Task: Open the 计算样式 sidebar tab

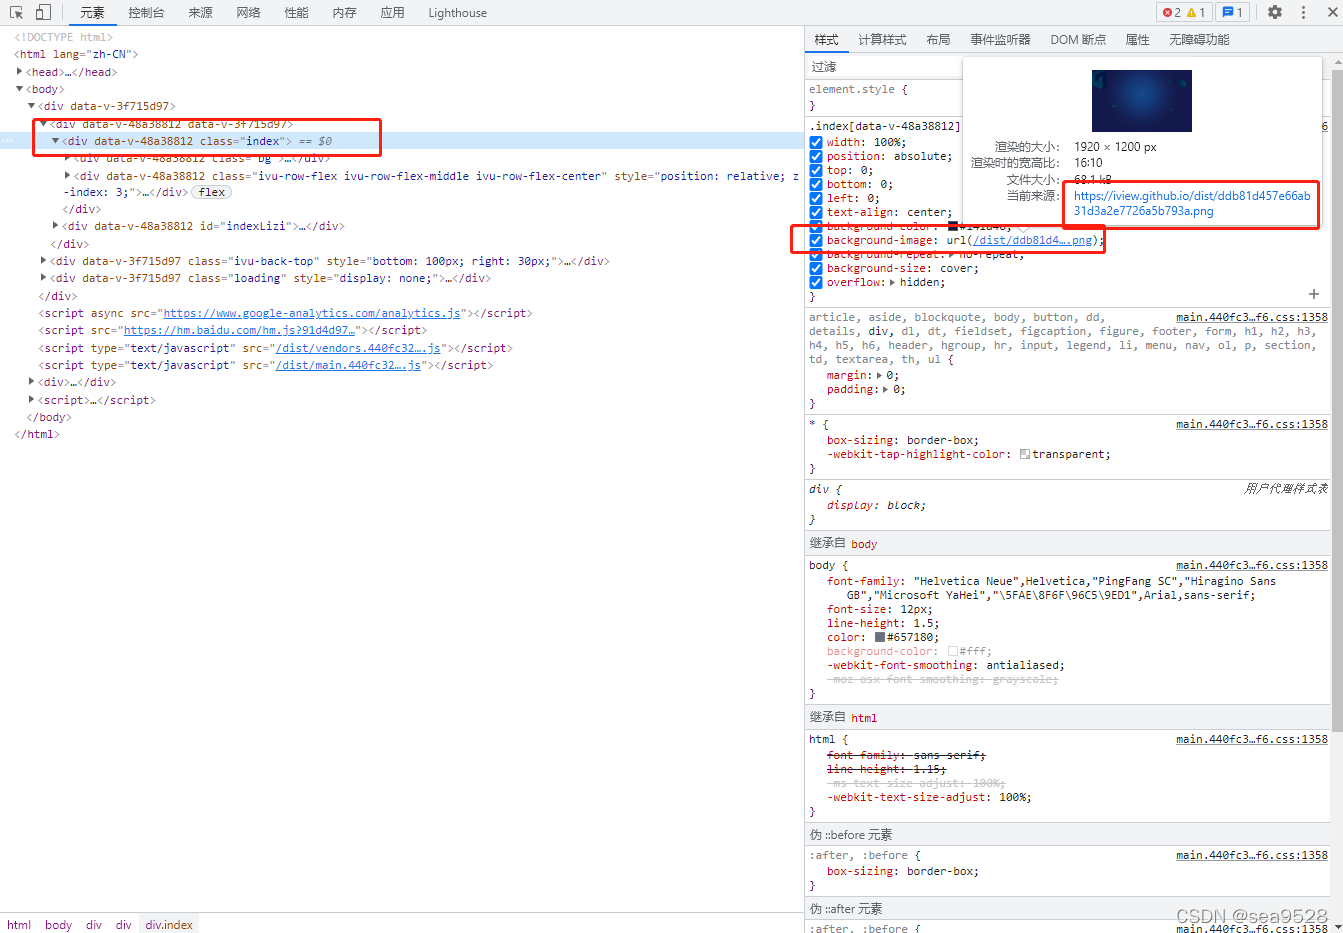Action: [x=882, y=40]
